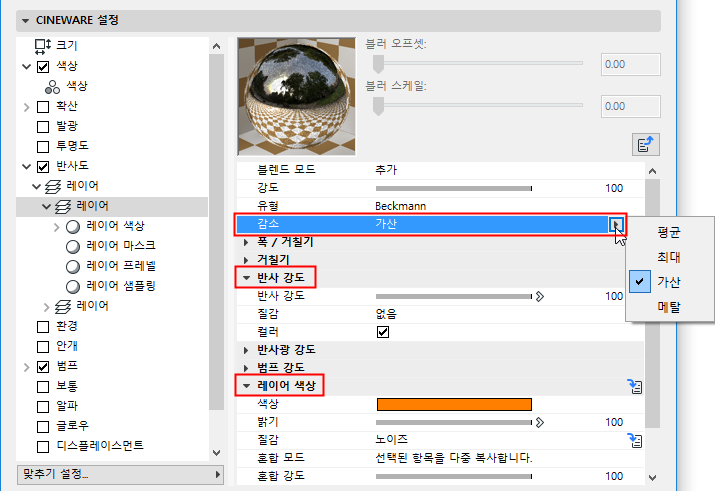
Task: Click the settings list scroll-up arrow
Action: click(x=653, y=171)
